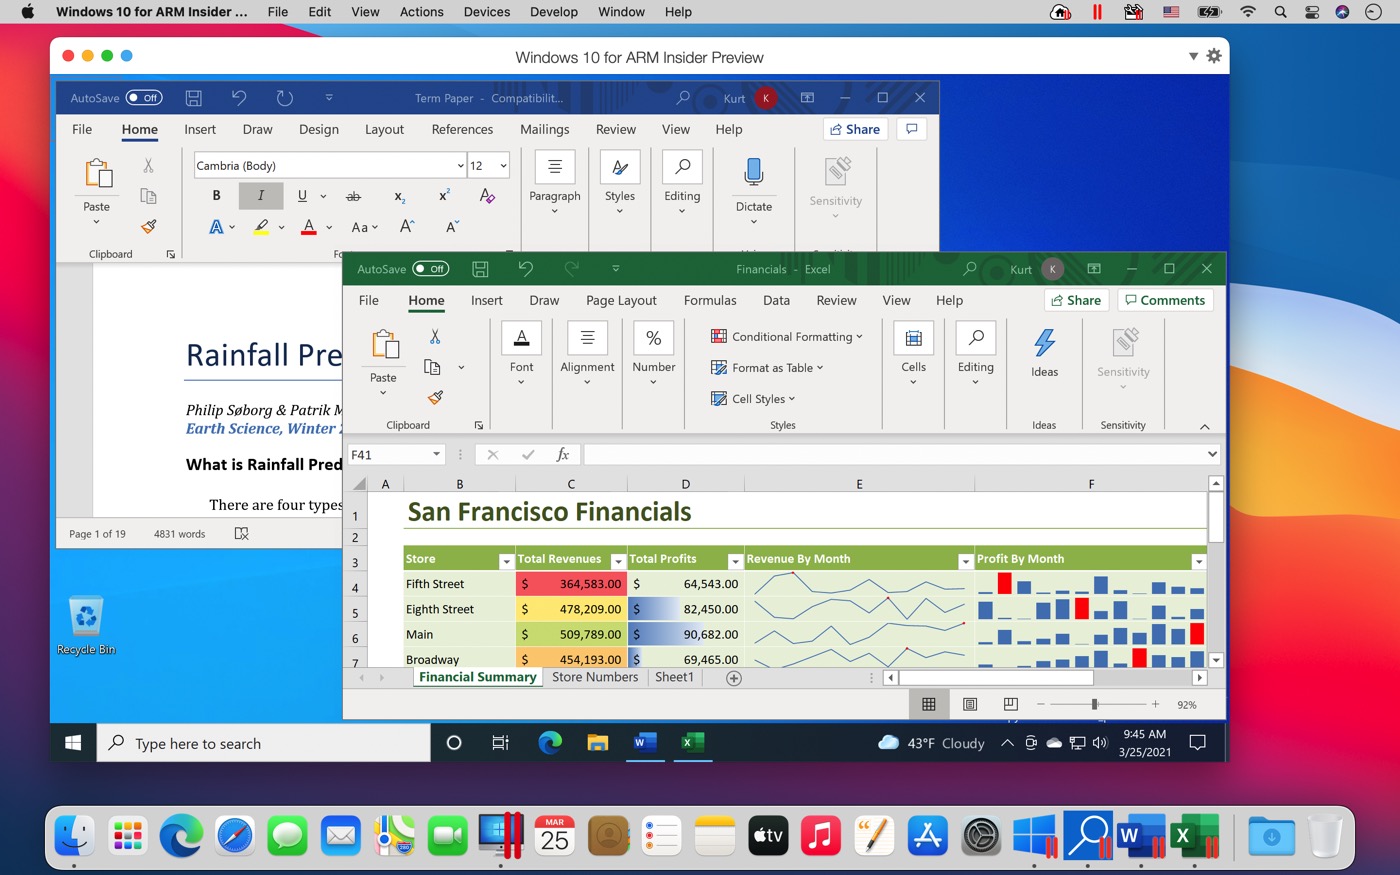
Task: Open the Store Numbers sheet tab
Action: click(595, 677)
